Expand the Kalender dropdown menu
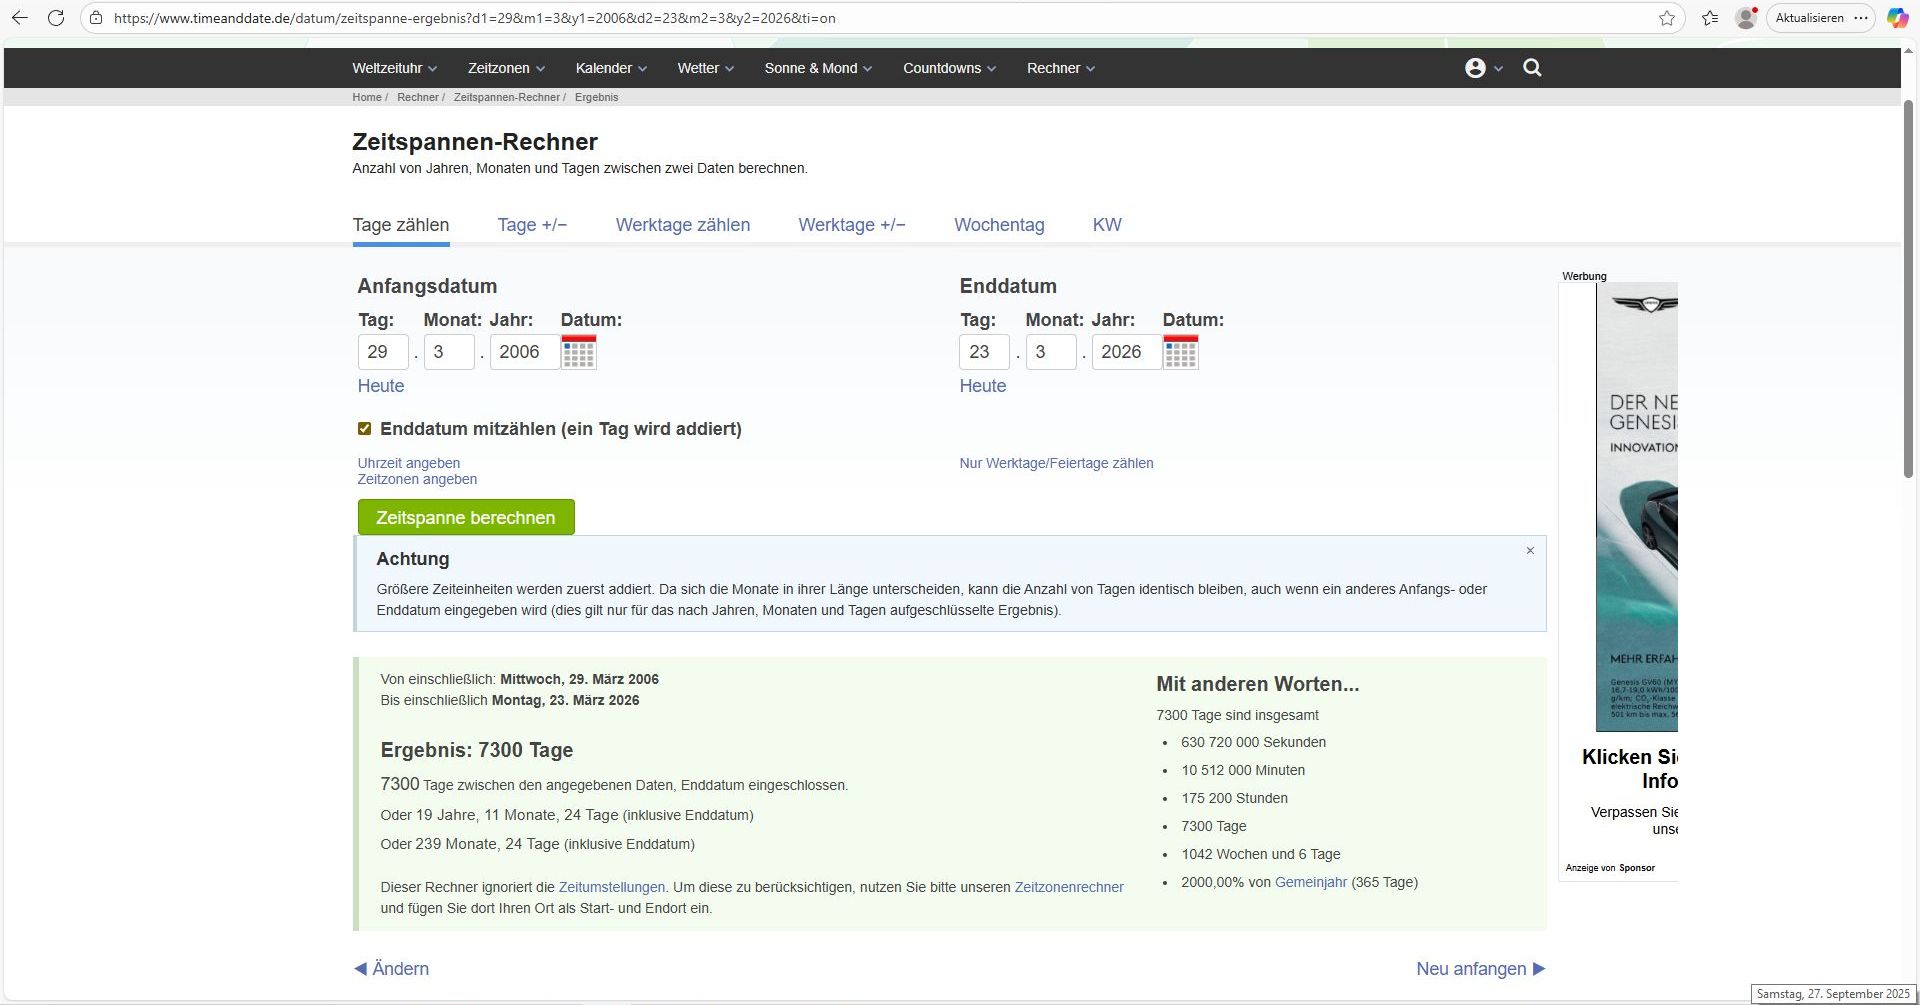The height and width of the screenshot is (1005, 1920). coord(611,68)
